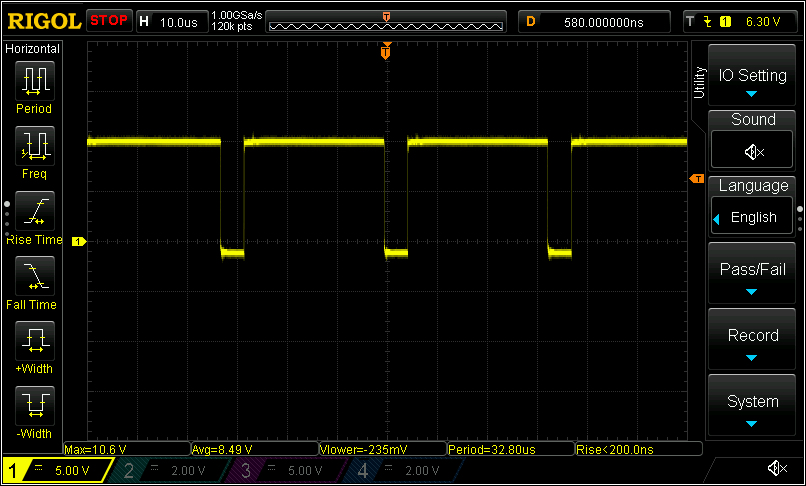Select the Freq measurement icon

[34, 145]
